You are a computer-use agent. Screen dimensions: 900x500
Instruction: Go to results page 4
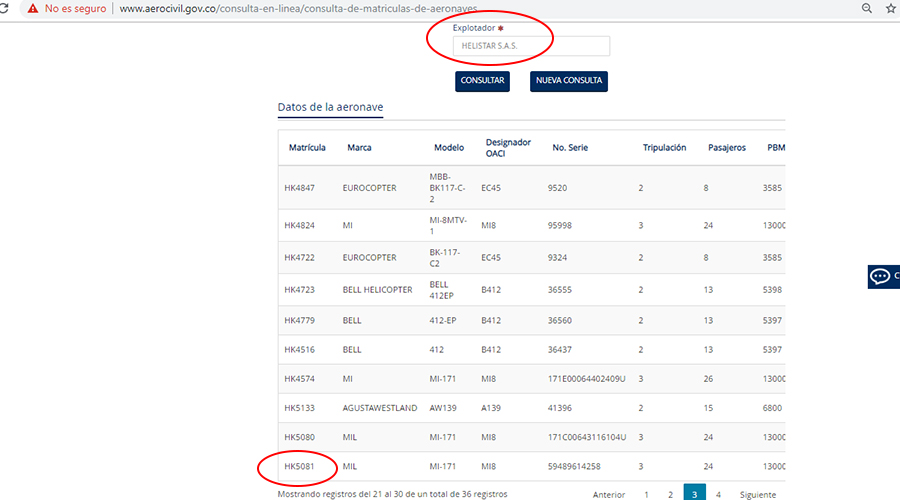tap(718, 494)
